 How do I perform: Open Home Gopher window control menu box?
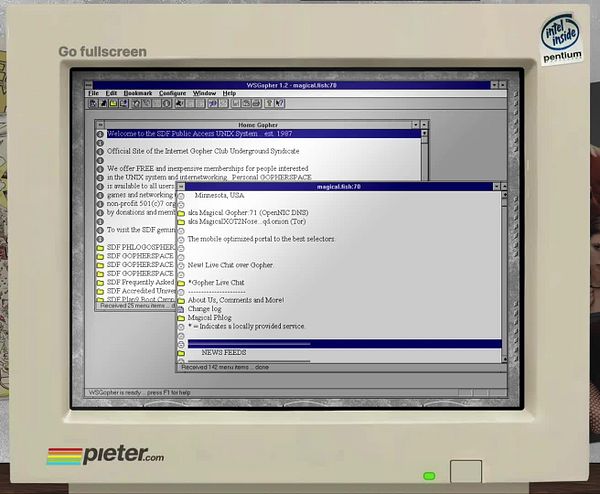(100, 125)
